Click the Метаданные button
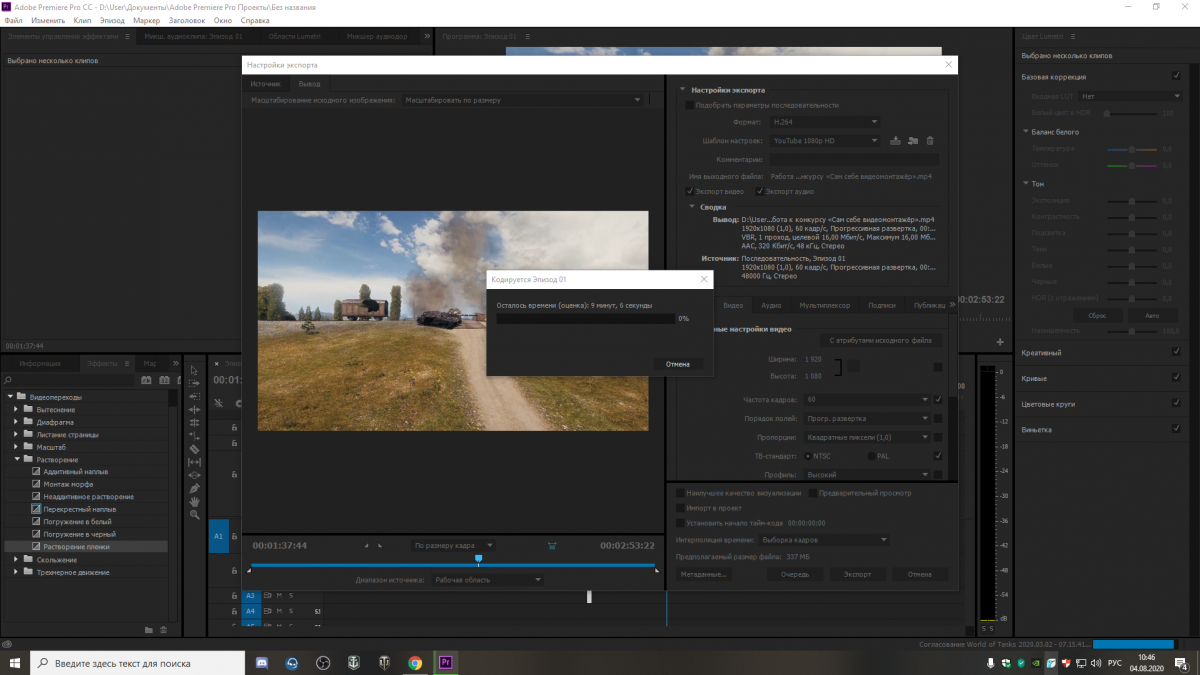 [703, 575]
